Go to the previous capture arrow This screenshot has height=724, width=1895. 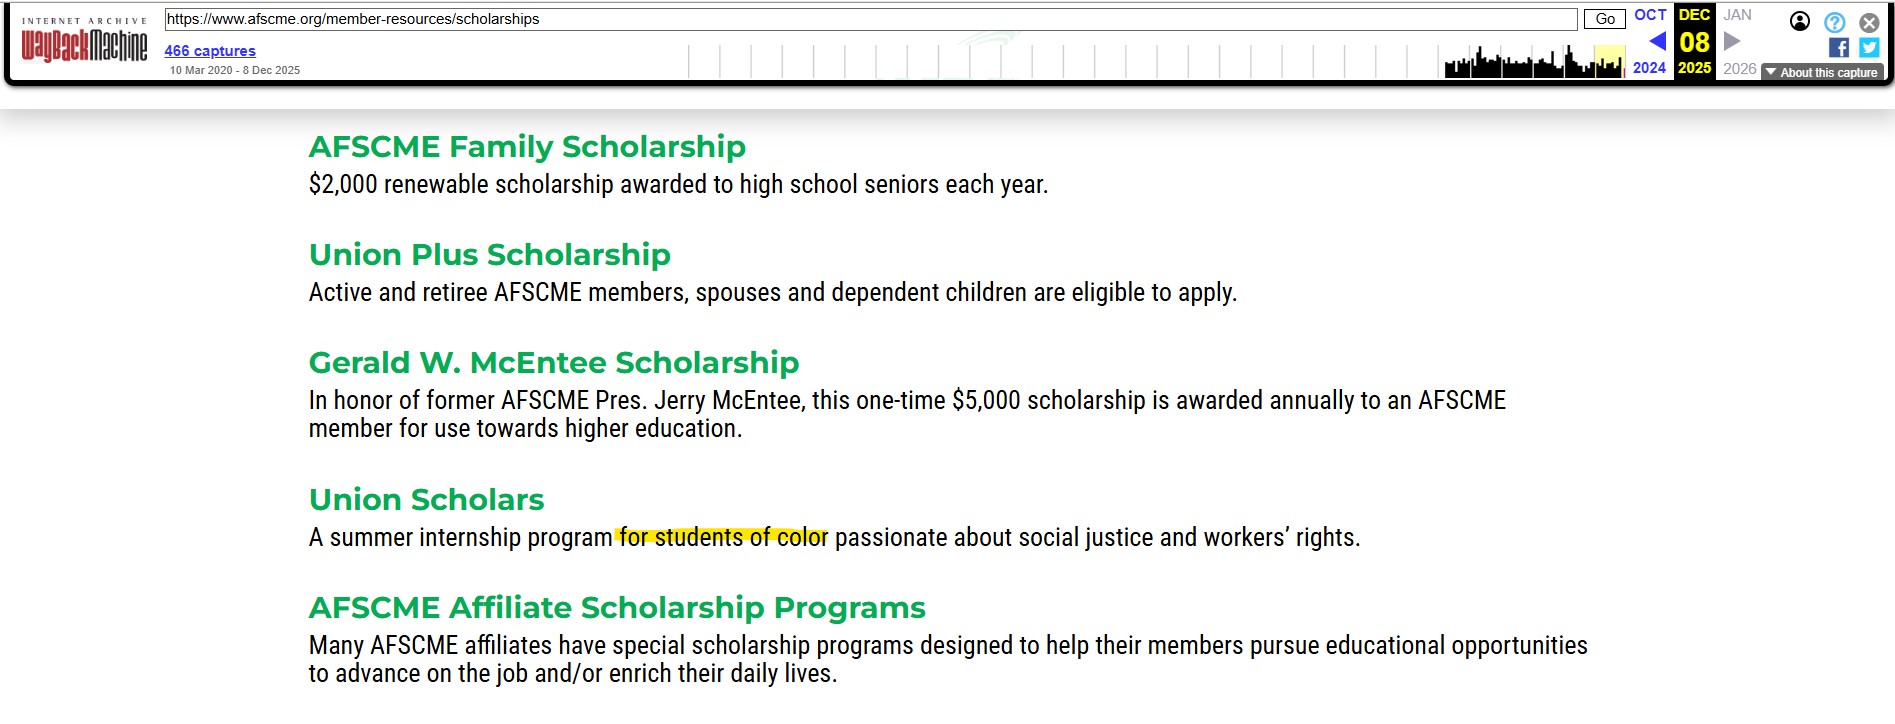[1657, 41]
